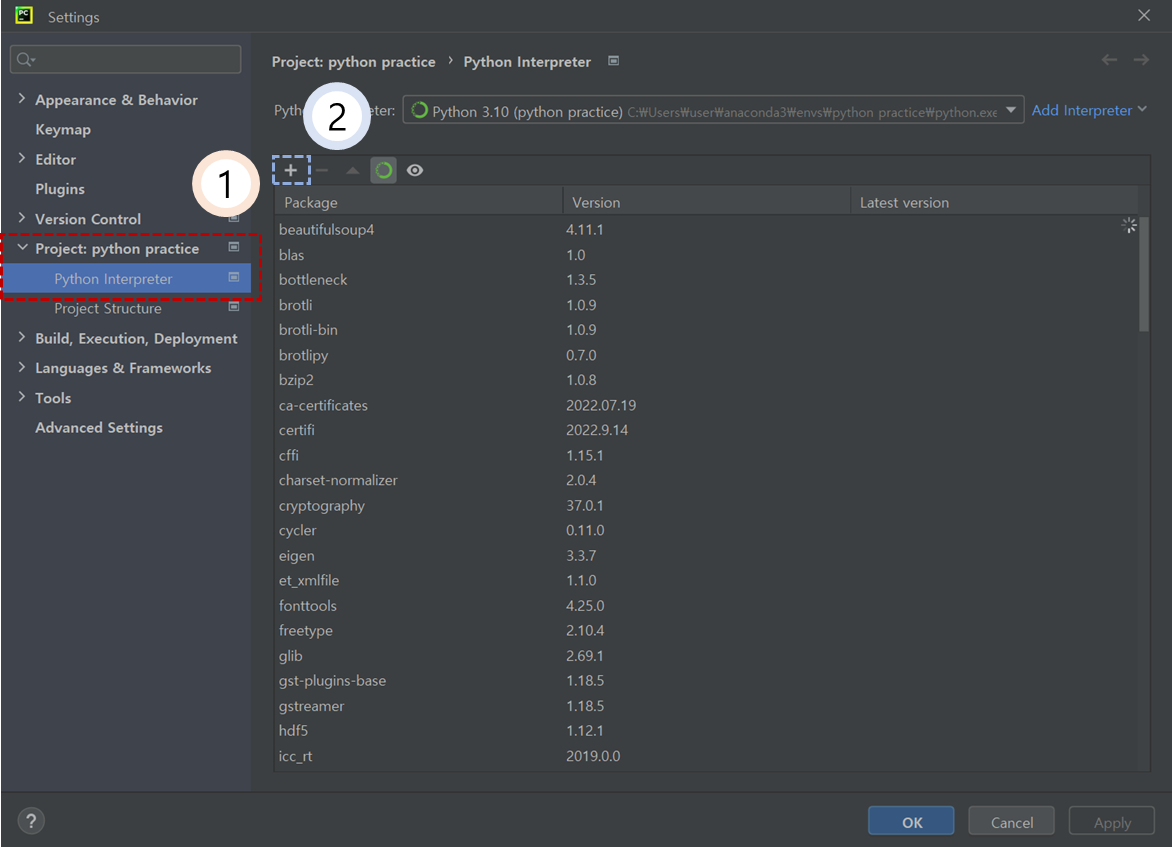Click the plus install package button
The image size is (1172, 847).
tap(291, 170)
